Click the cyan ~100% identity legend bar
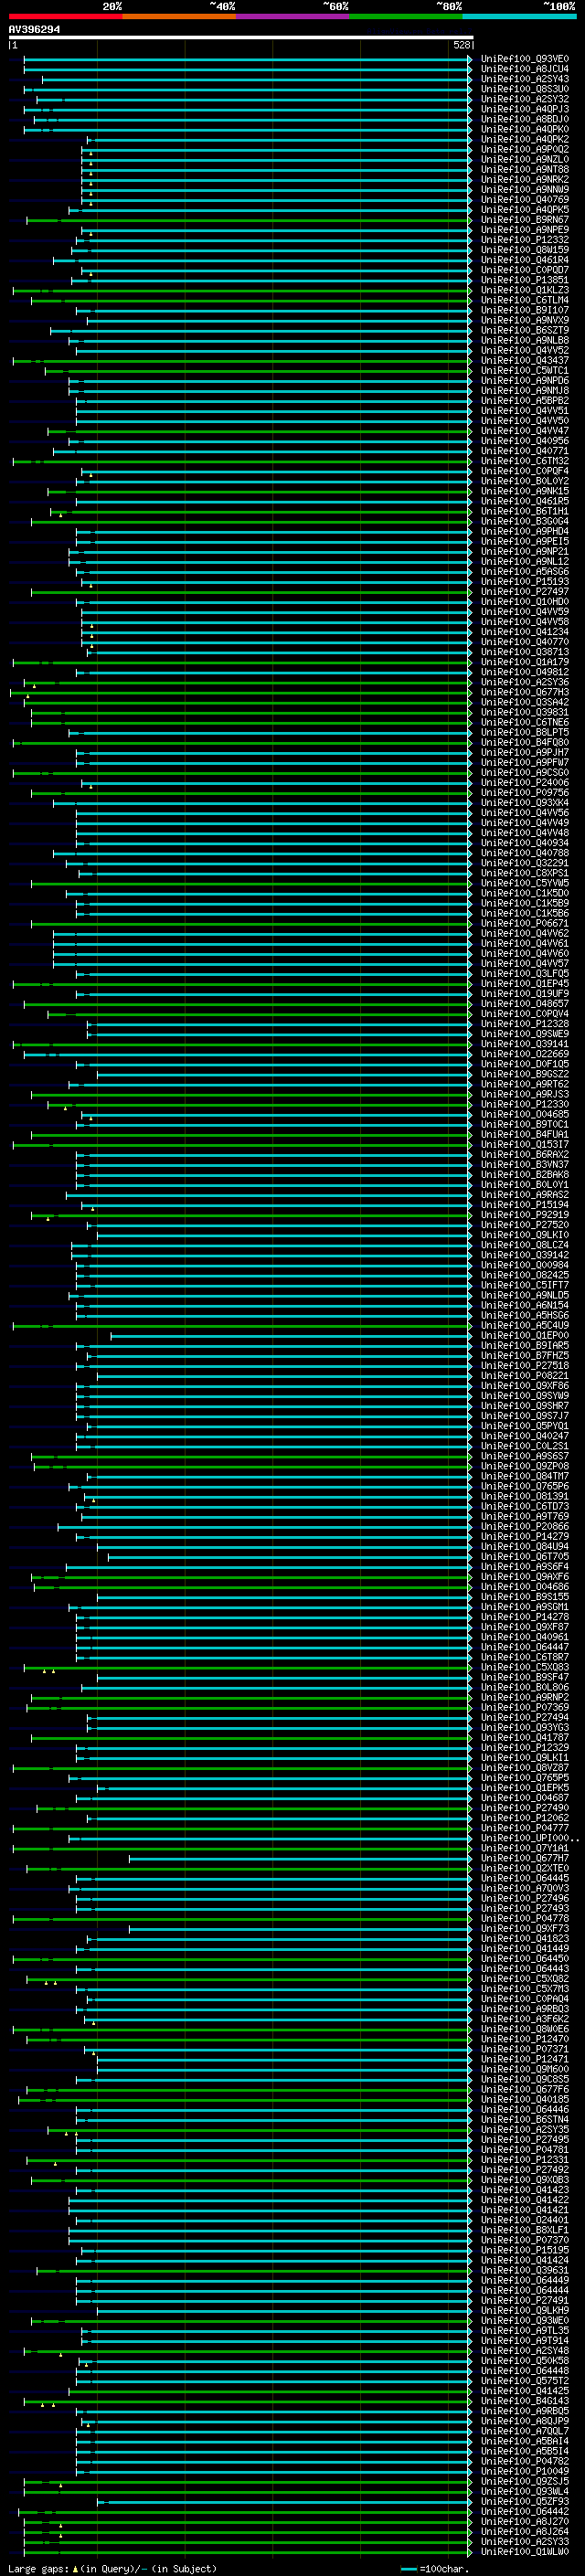Image resolution: width=585 pixels, height=2576 pixels. point(519,16)
